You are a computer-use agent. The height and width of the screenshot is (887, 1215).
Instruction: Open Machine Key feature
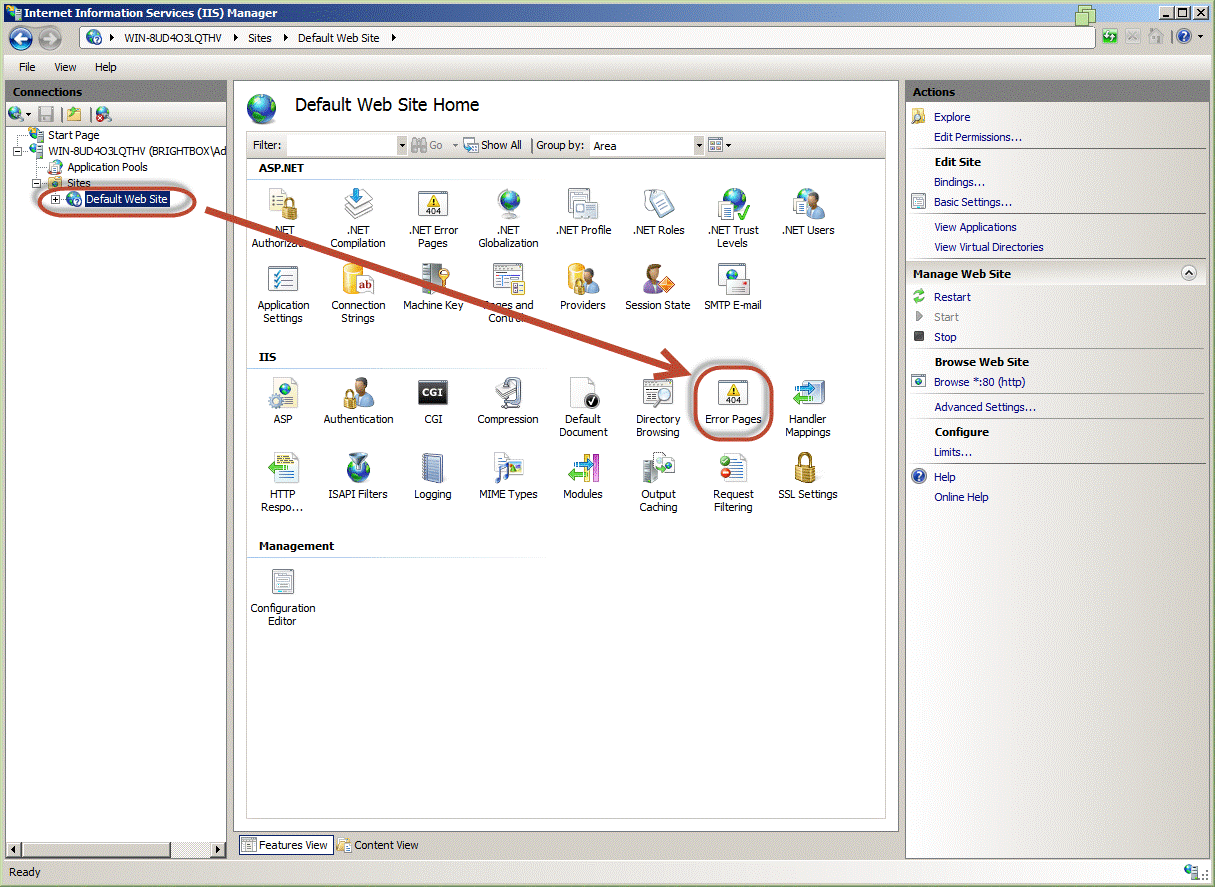433,288
